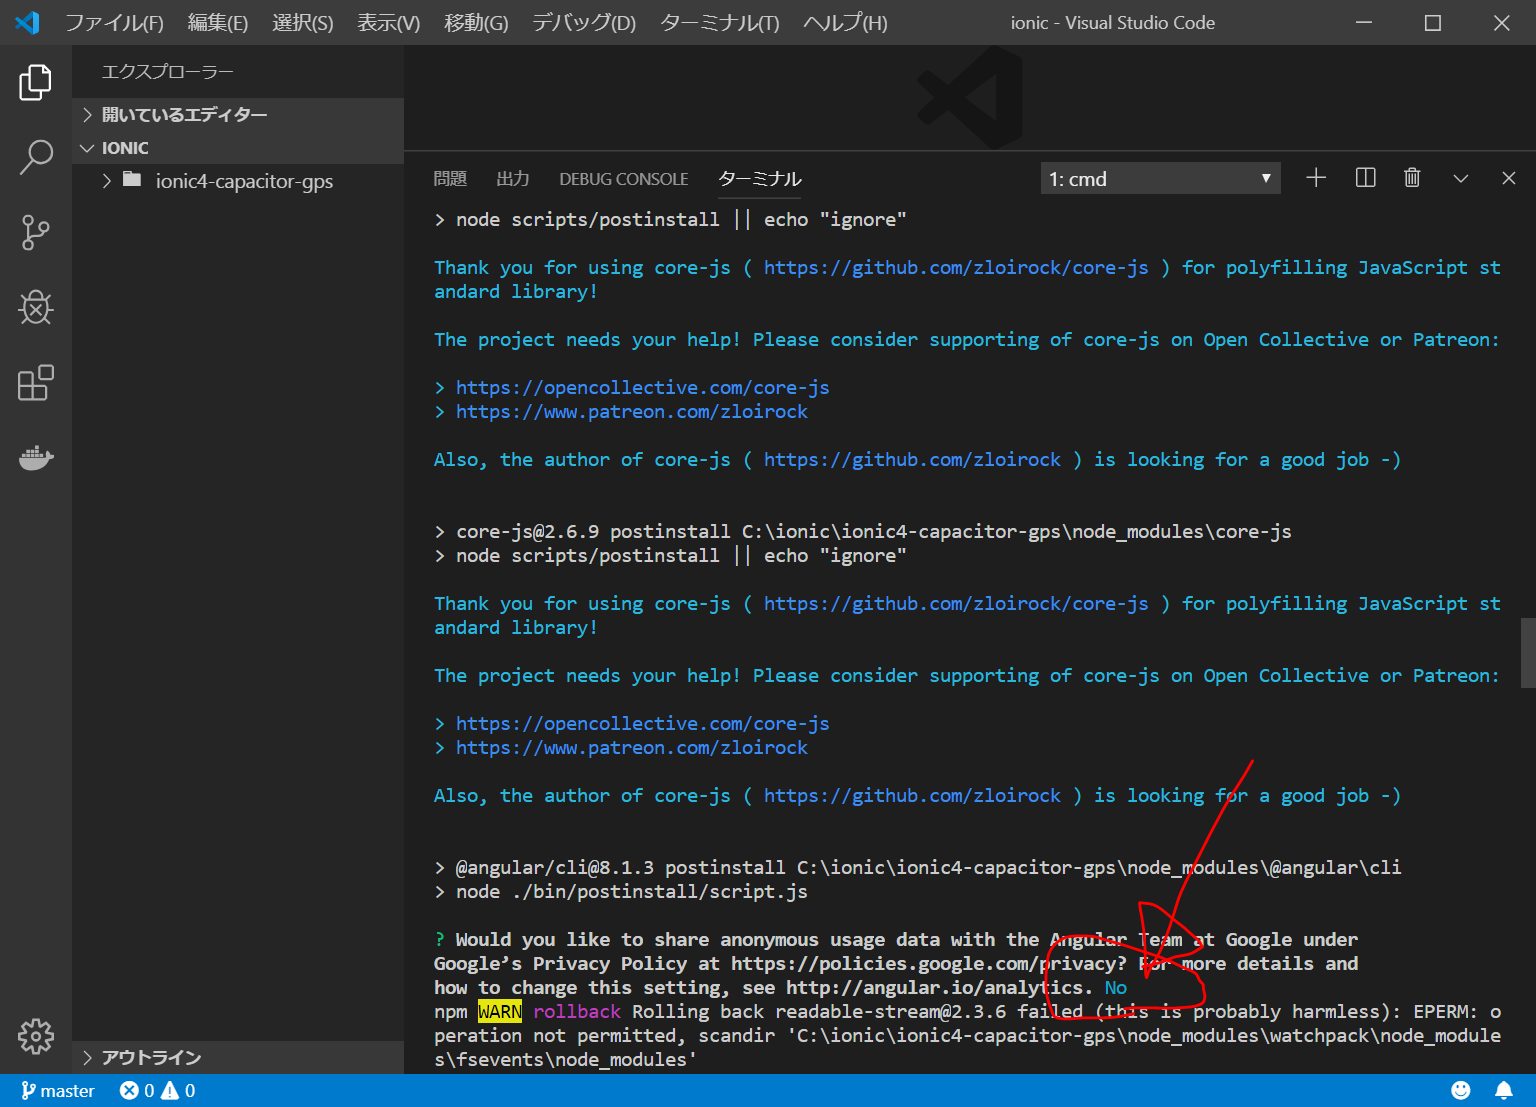
Task: Create a new terminal with plus icon
Action: point(1316,178)
